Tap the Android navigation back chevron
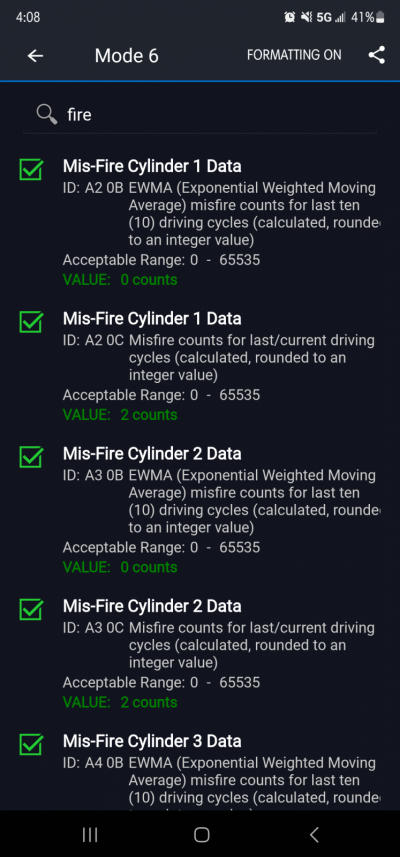 314,834
